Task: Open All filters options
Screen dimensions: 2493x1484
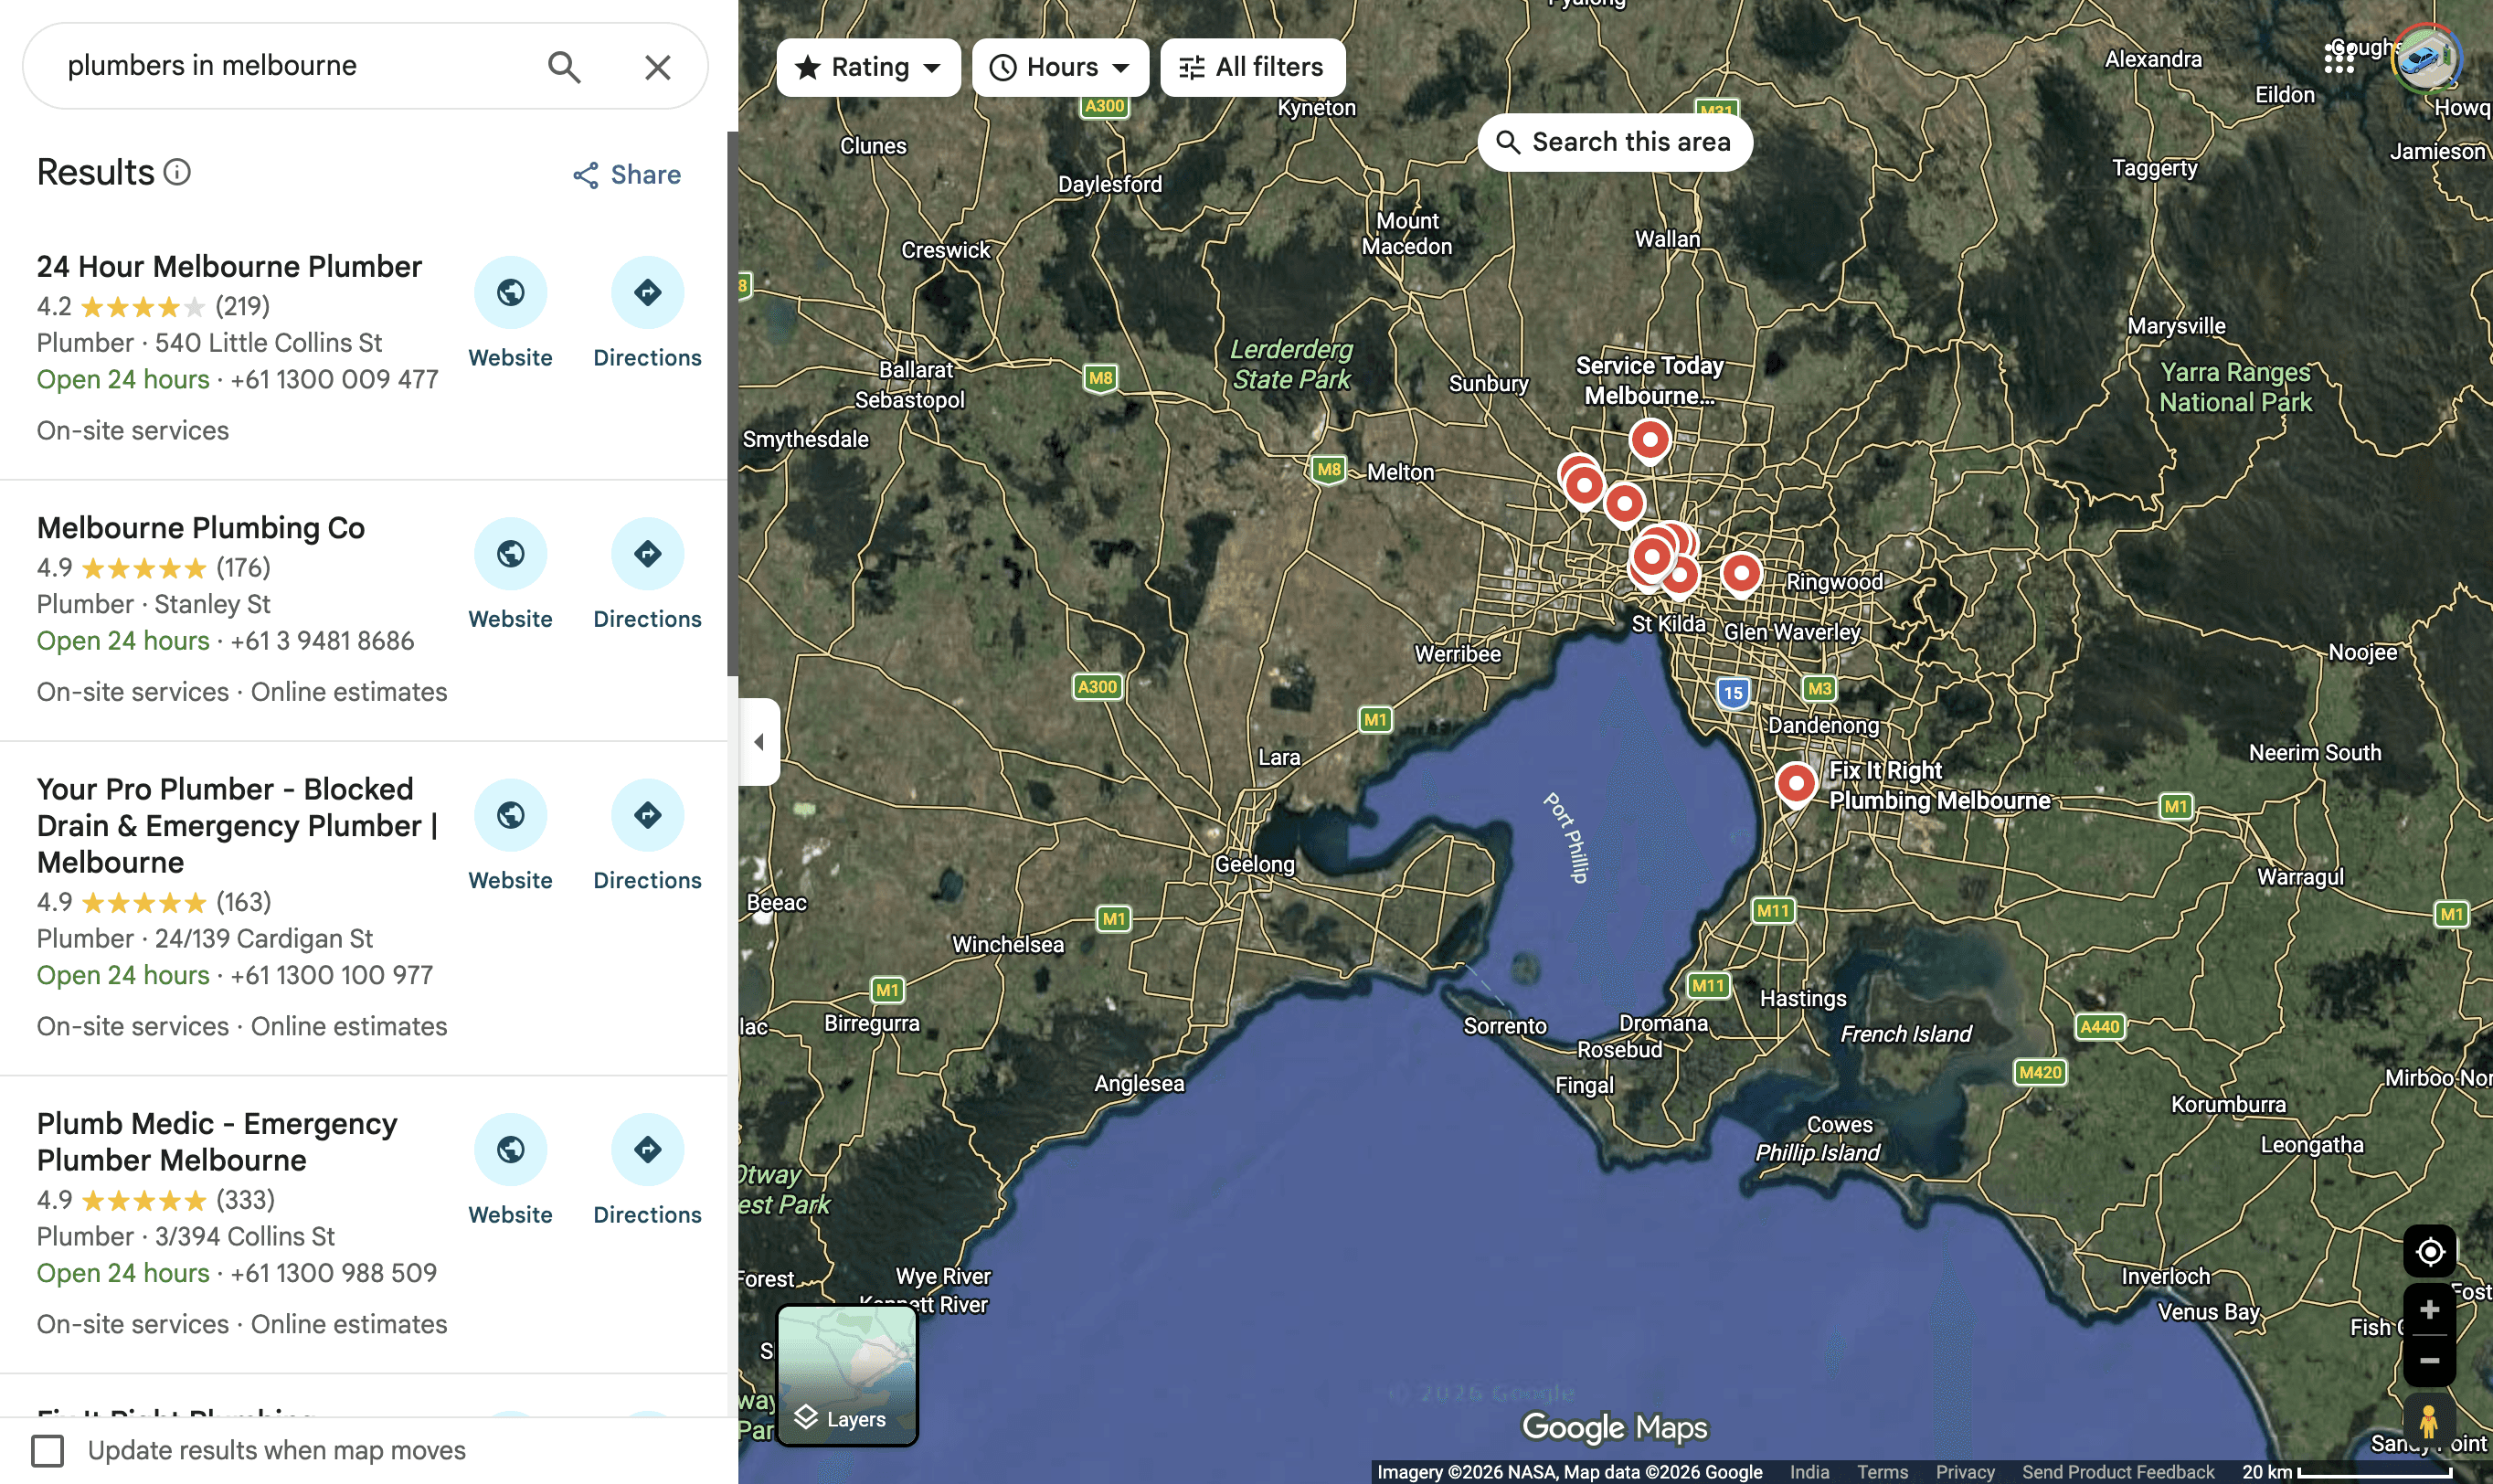Action: [x=1250, y=66]
